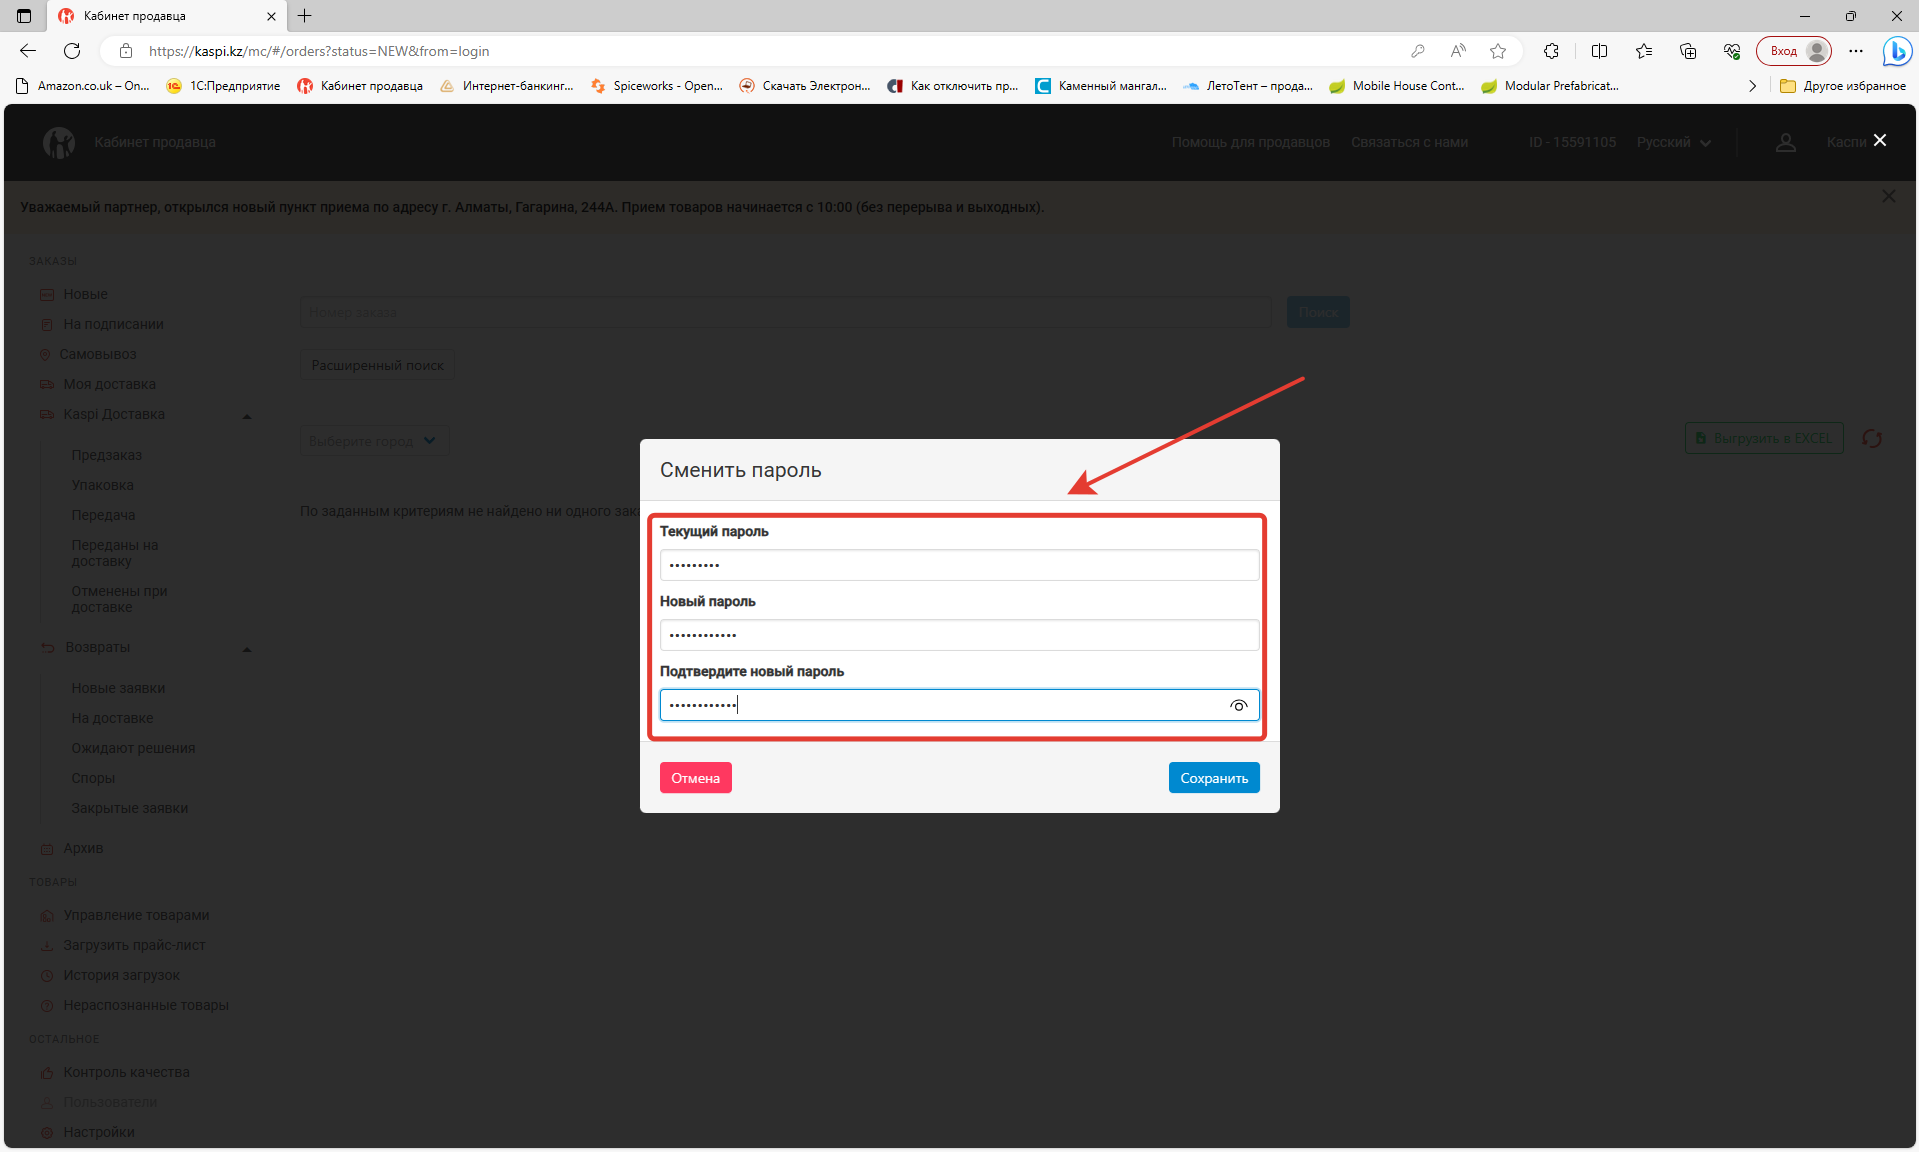1919x1152 pixels.
Task: Expand the bookmarks overflow chevron
Action: (x=1752, y=86)
